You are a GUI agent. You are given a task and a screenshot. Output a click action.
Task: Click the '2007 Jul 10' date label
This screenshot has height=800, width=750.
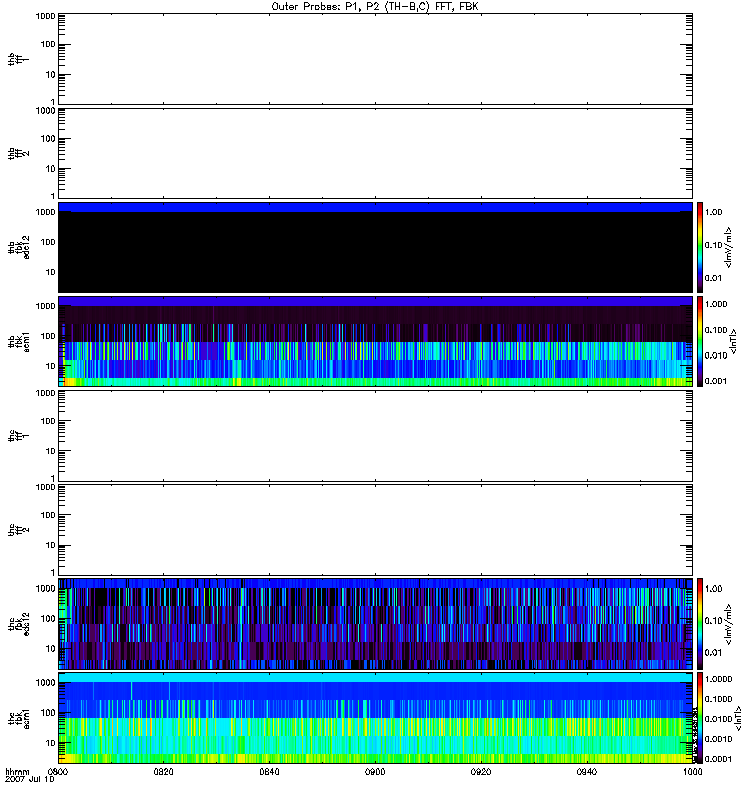click(x=28, y=780)
